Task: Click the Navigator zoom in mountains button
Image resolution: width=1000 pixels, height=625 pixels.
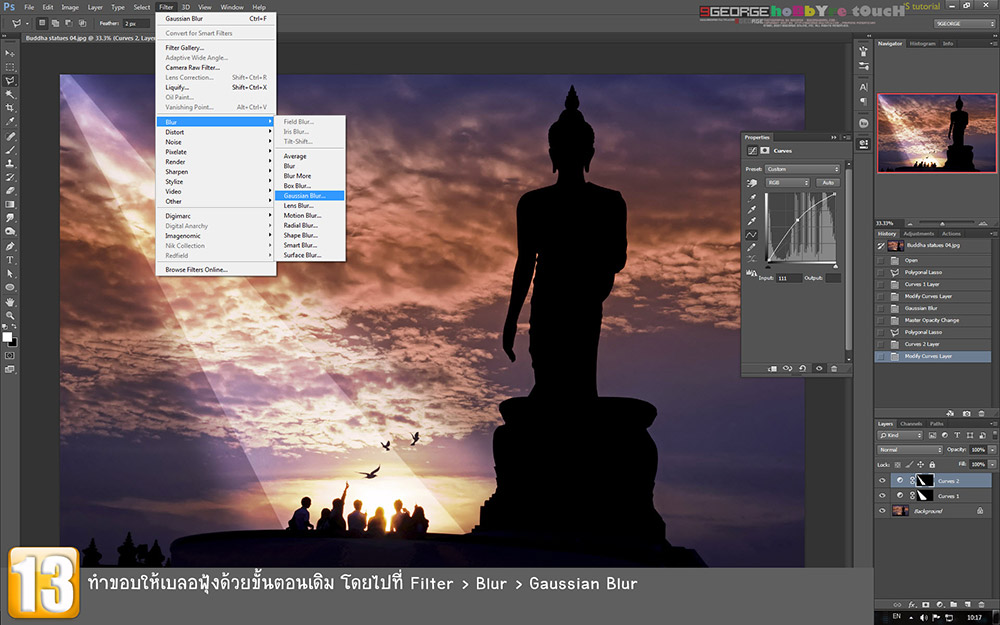Action: (x=982, y=223)
